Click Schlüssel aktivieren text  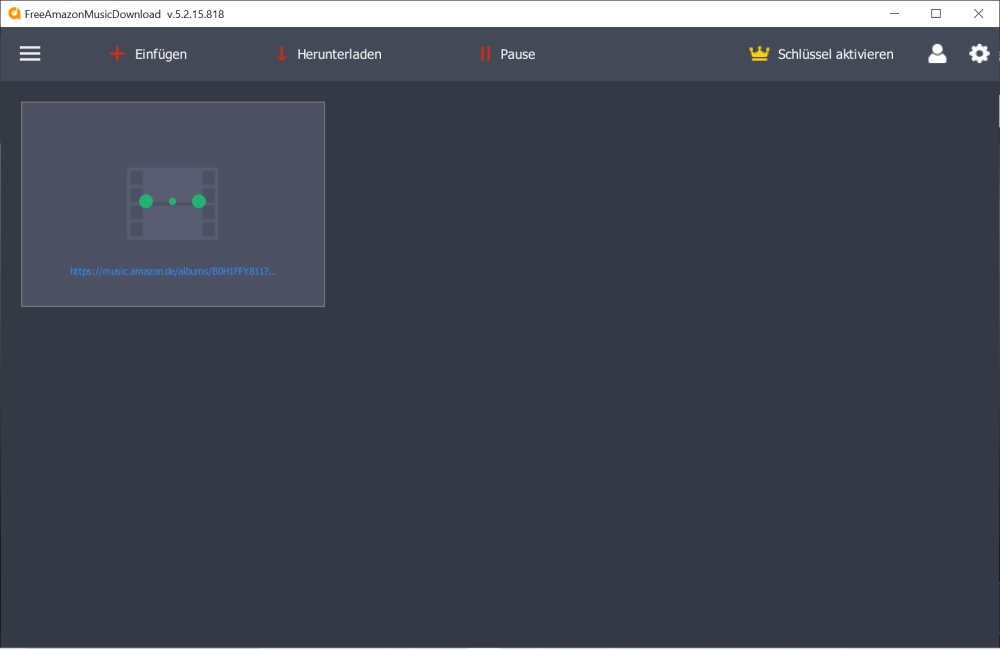click(835, 54)
